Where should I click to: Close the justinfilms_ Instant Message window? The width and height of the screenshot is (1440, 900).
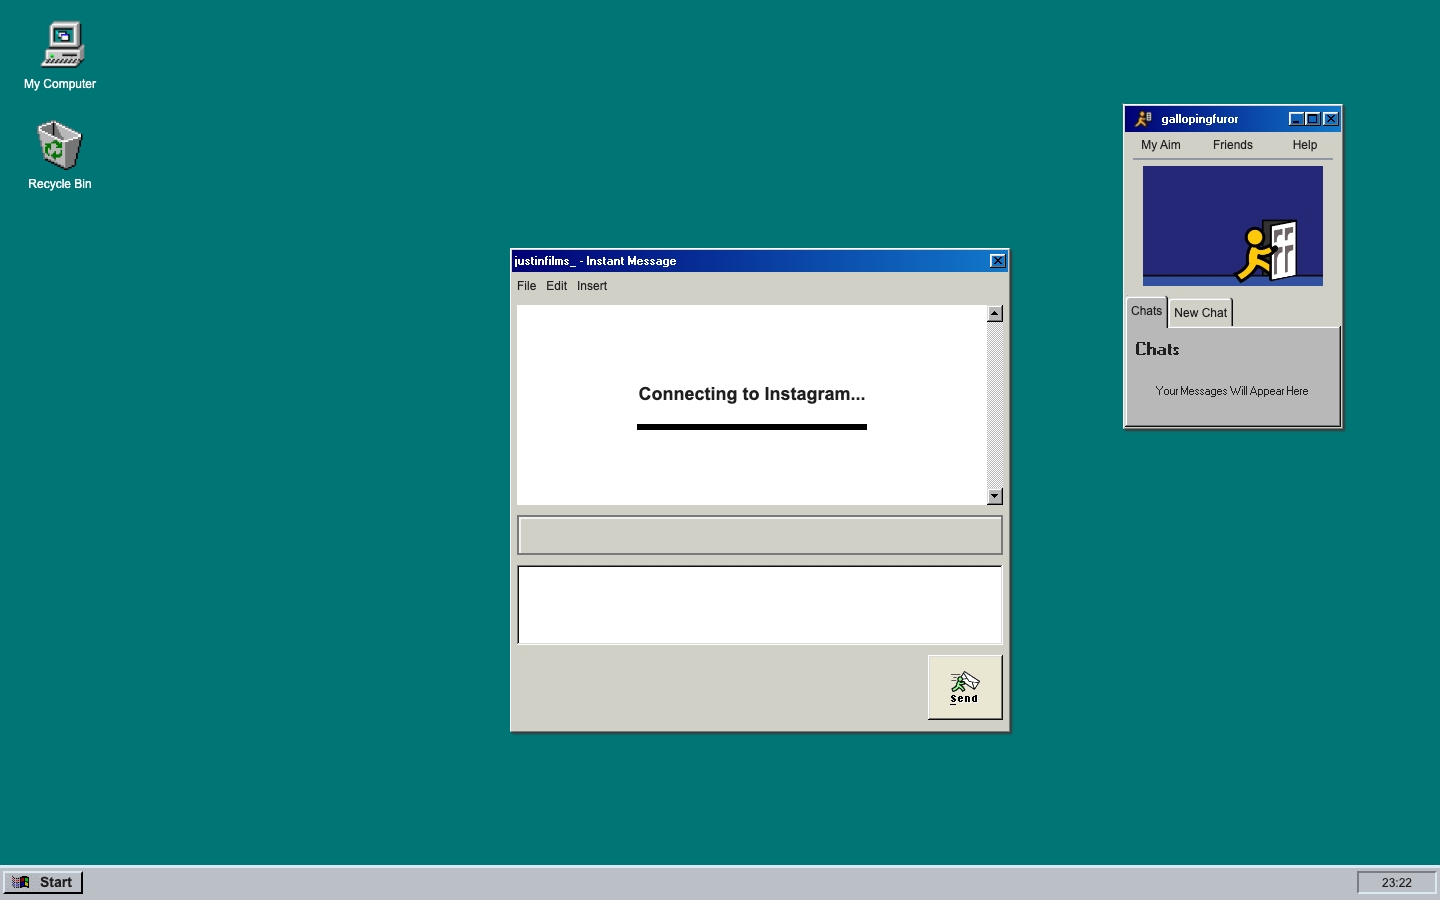(997, 261)
